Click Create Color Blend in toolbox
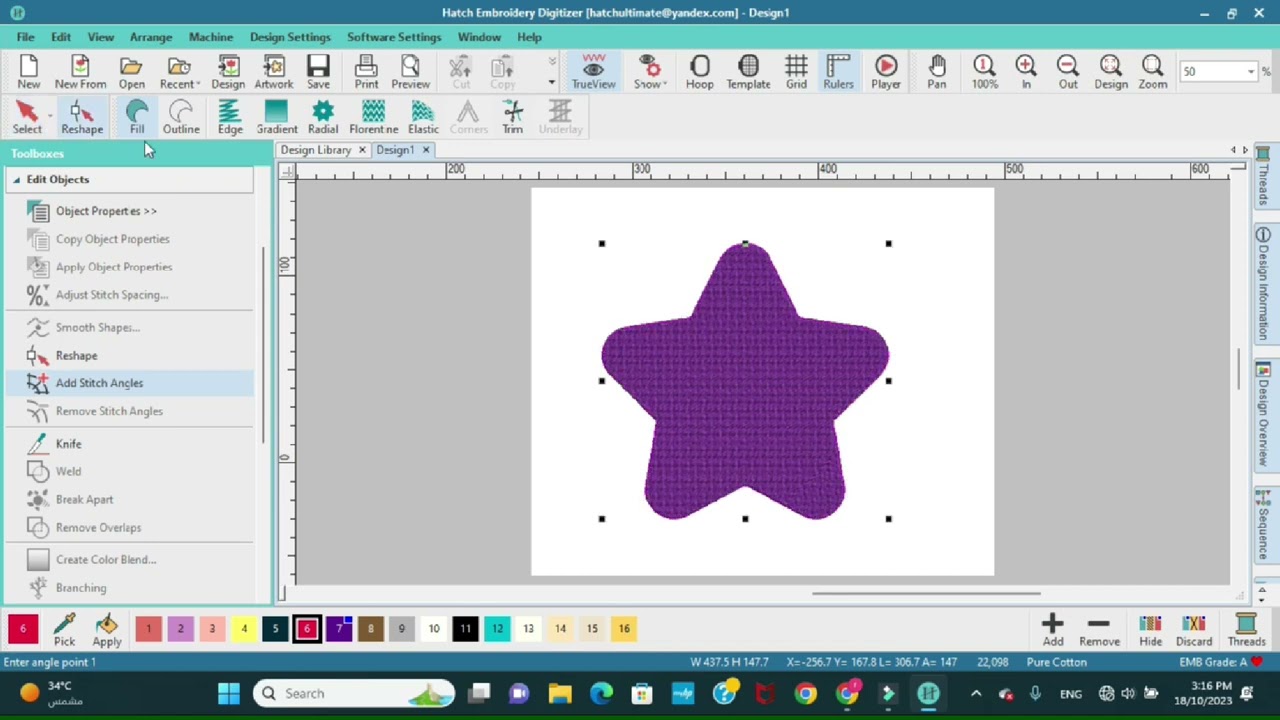 click(x=106, y=560)
